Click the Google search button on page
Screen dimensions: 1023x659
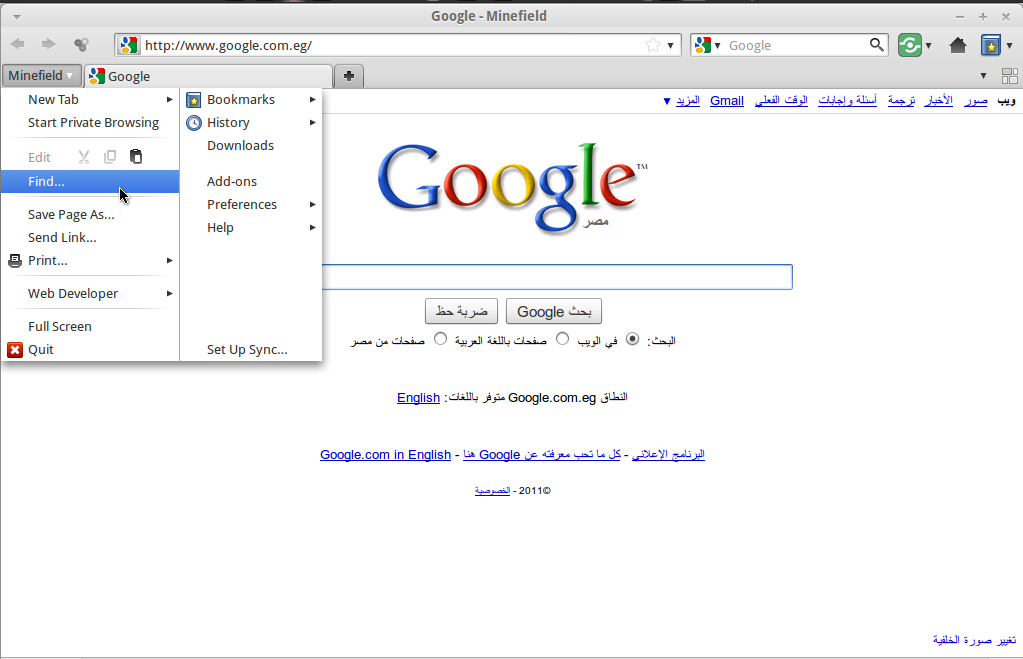click(x=554, y=311)
